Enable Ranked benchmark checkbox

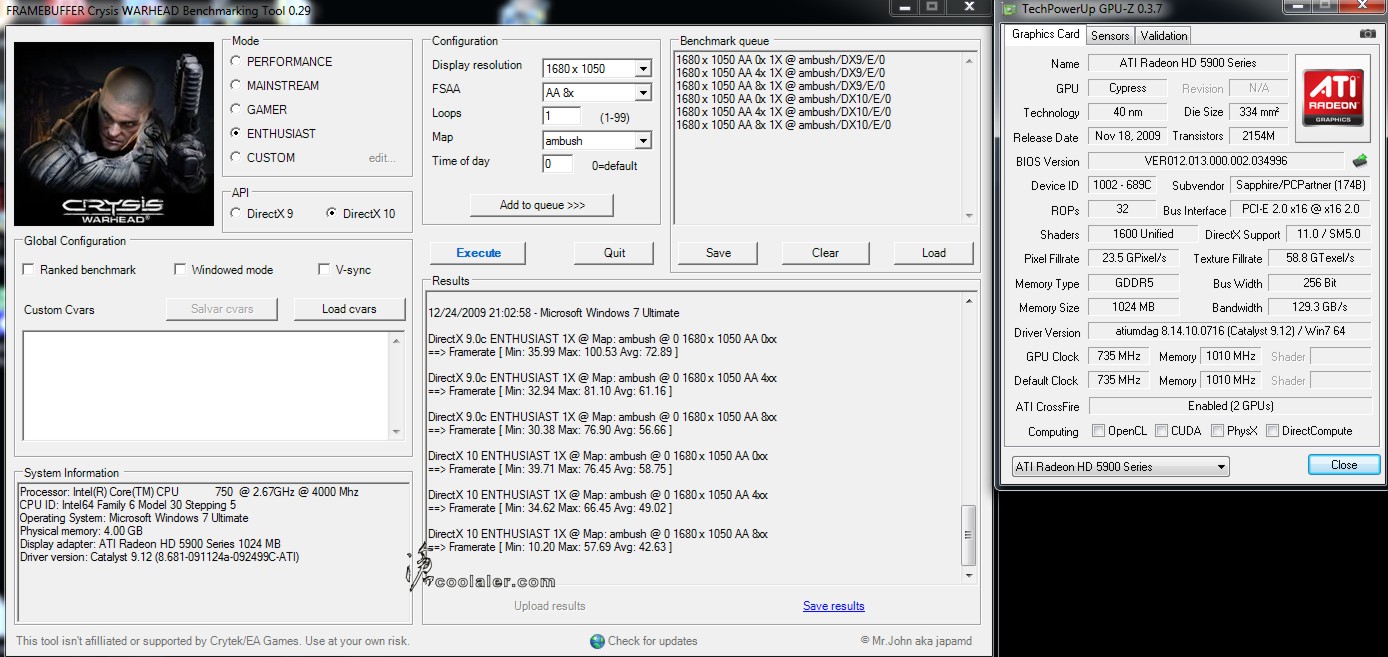[29, 269]
